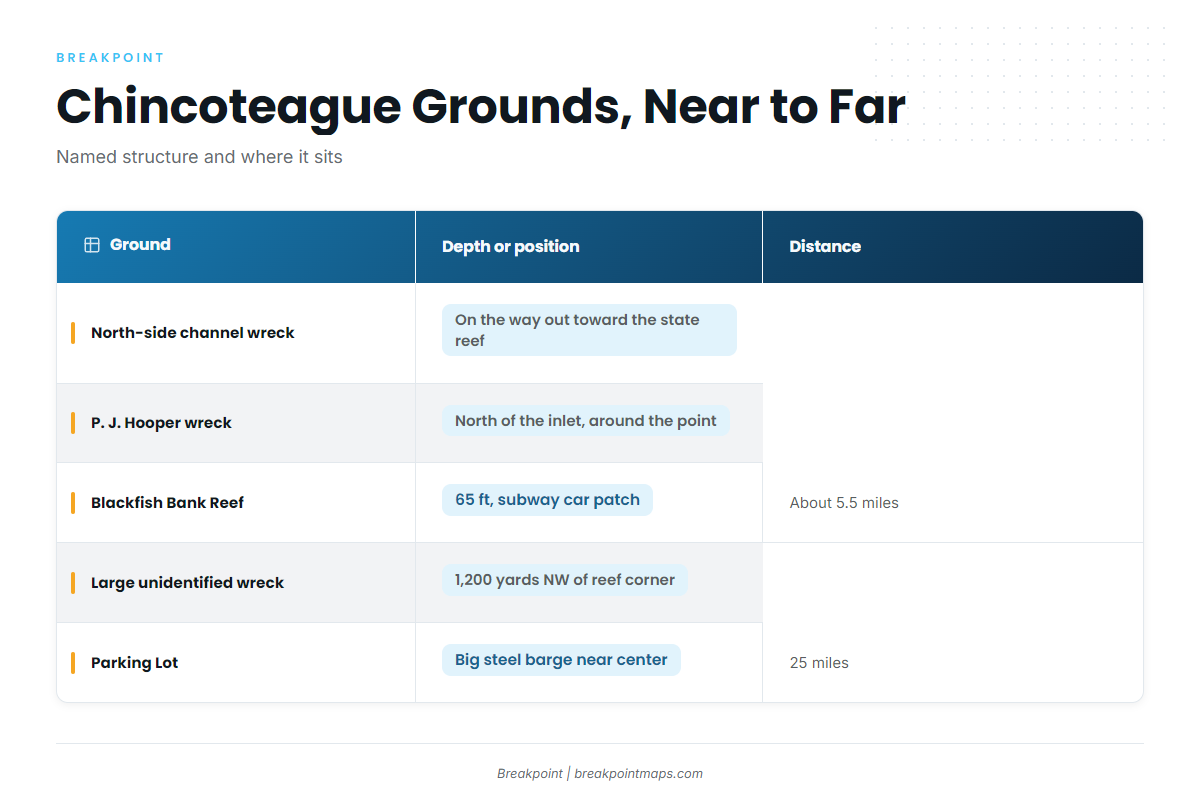Click the Blackfish Bank Reef row label
1200x808 pixels.
point(167,503)
